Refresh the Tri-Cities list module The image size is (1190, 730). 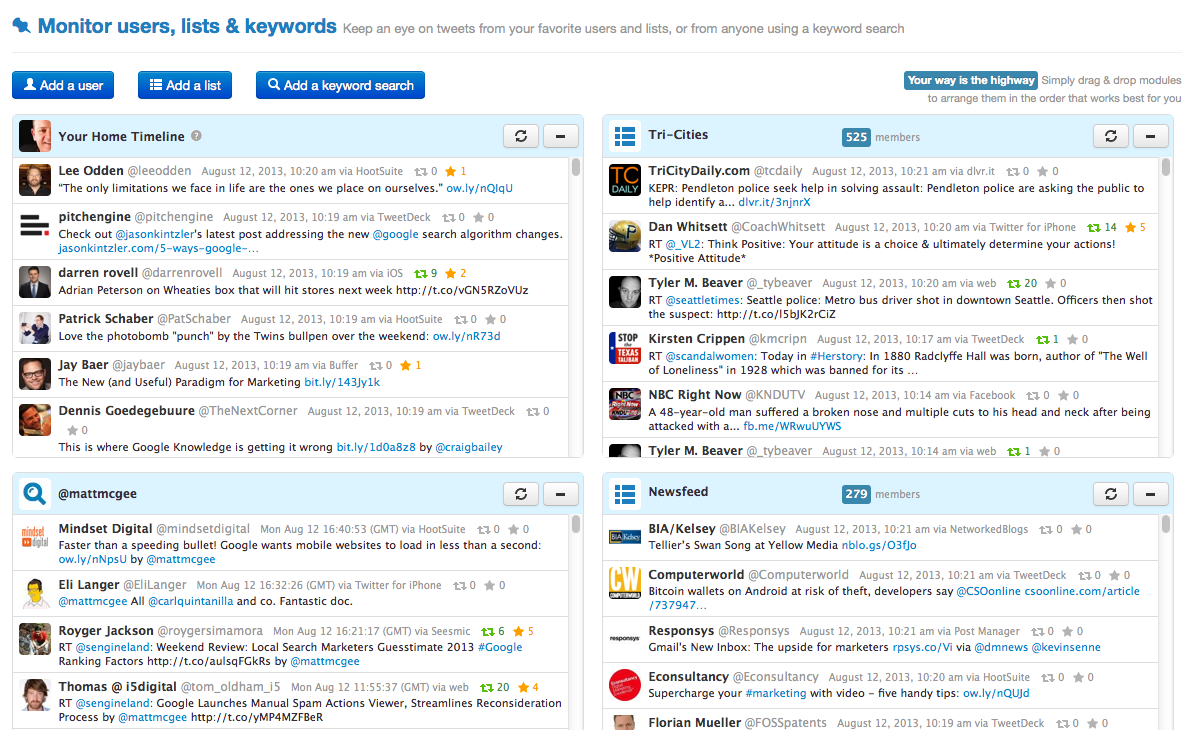1110,136
